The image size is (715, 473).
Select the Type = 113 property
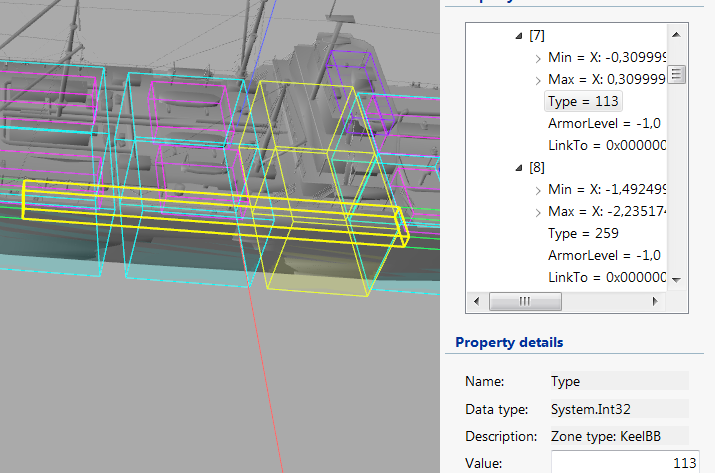[x=584, y=101]
